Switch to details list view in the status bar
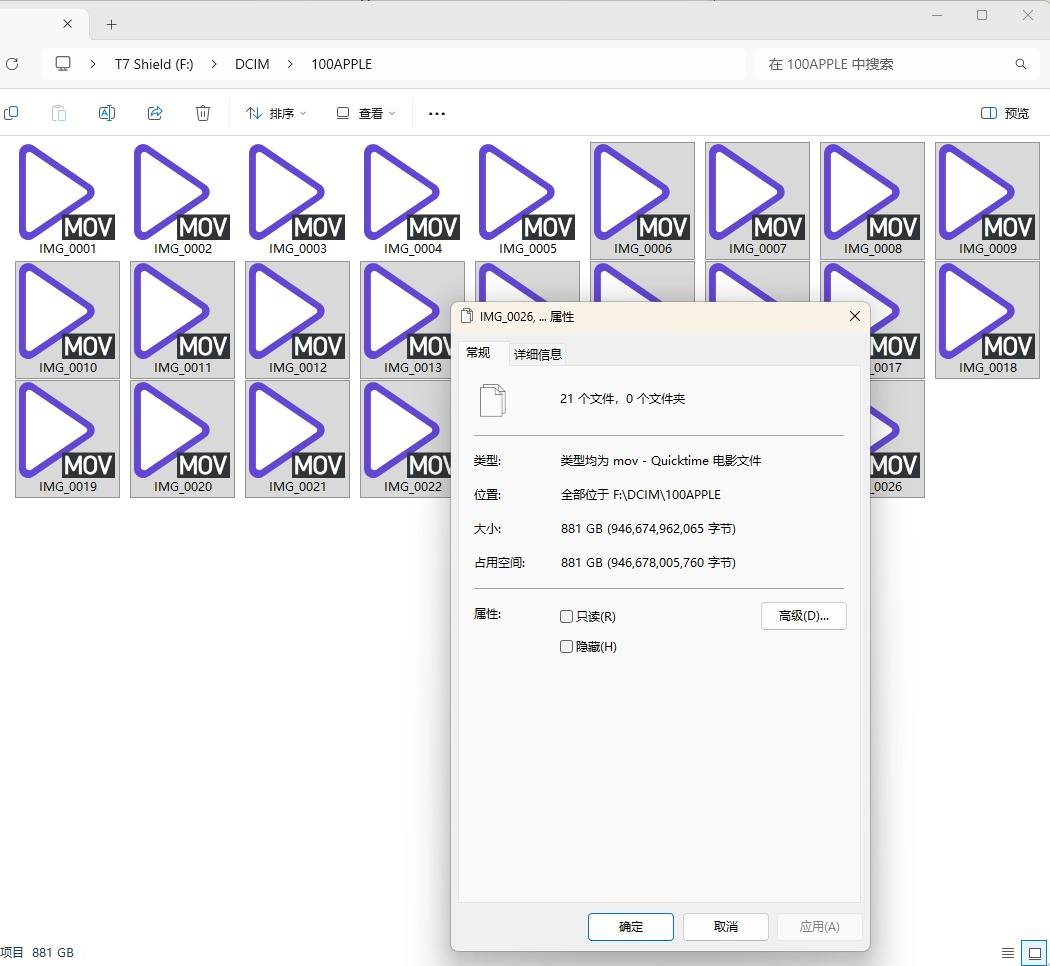This screenshot has height=966, width=1050. coord(1008,952)
